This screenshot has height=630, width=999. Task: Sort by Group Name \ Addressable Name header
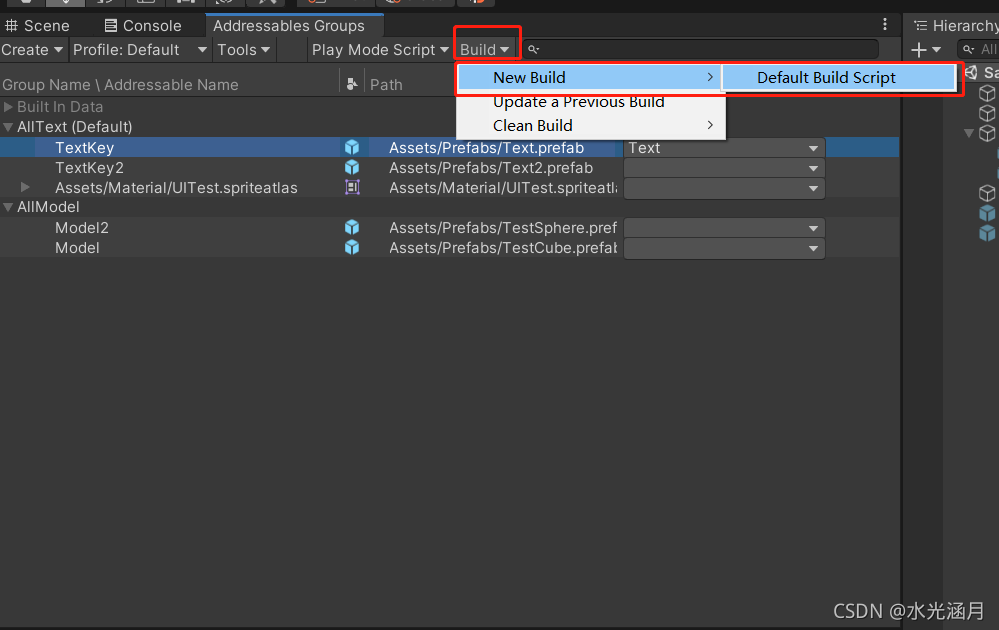(120, 85)
